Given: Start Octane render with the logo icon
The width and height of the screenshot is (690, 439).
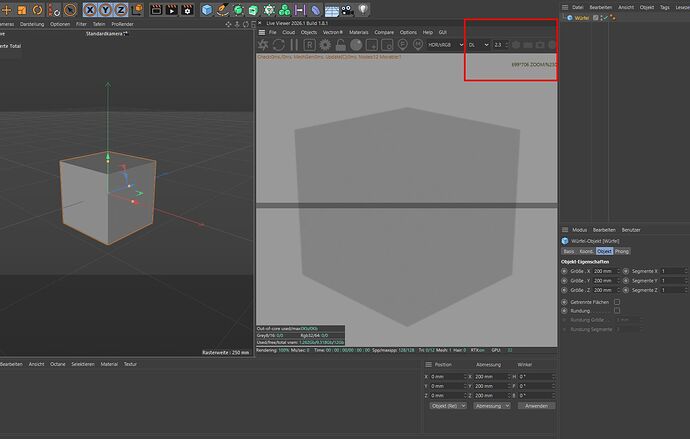Looking at the screenshot, I should pos(263,45).
